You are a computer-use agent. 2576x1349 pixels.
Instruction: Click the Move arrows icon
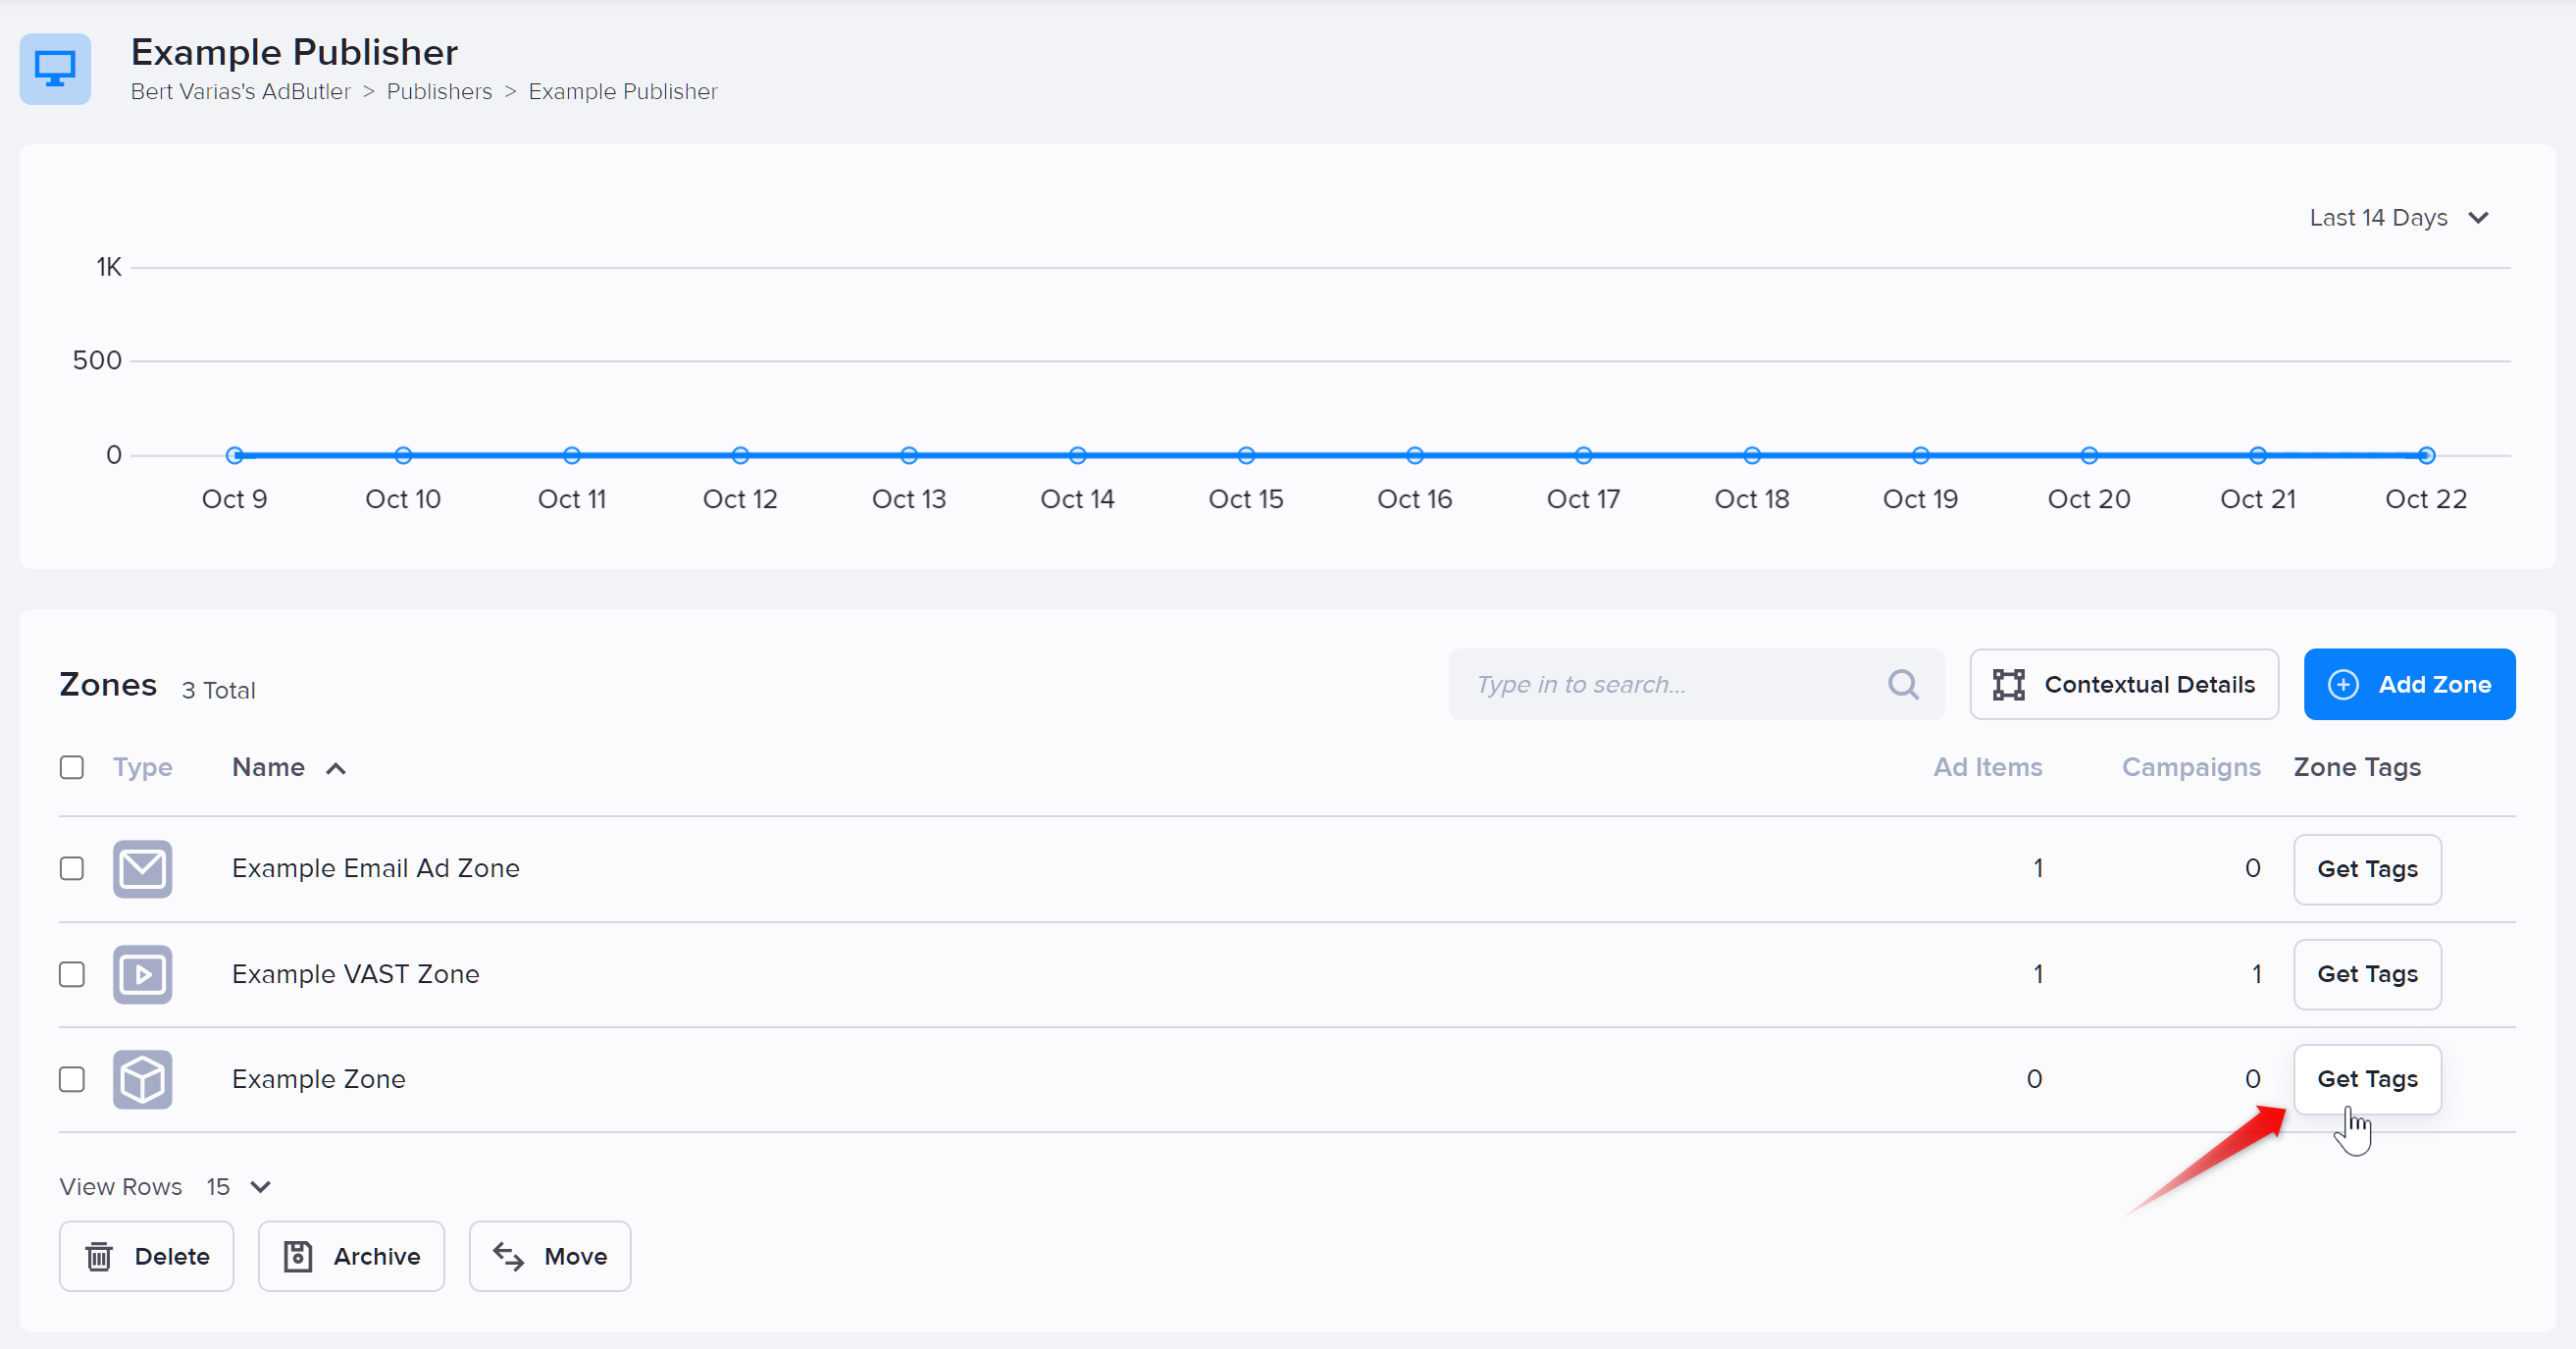point(508,1256)
